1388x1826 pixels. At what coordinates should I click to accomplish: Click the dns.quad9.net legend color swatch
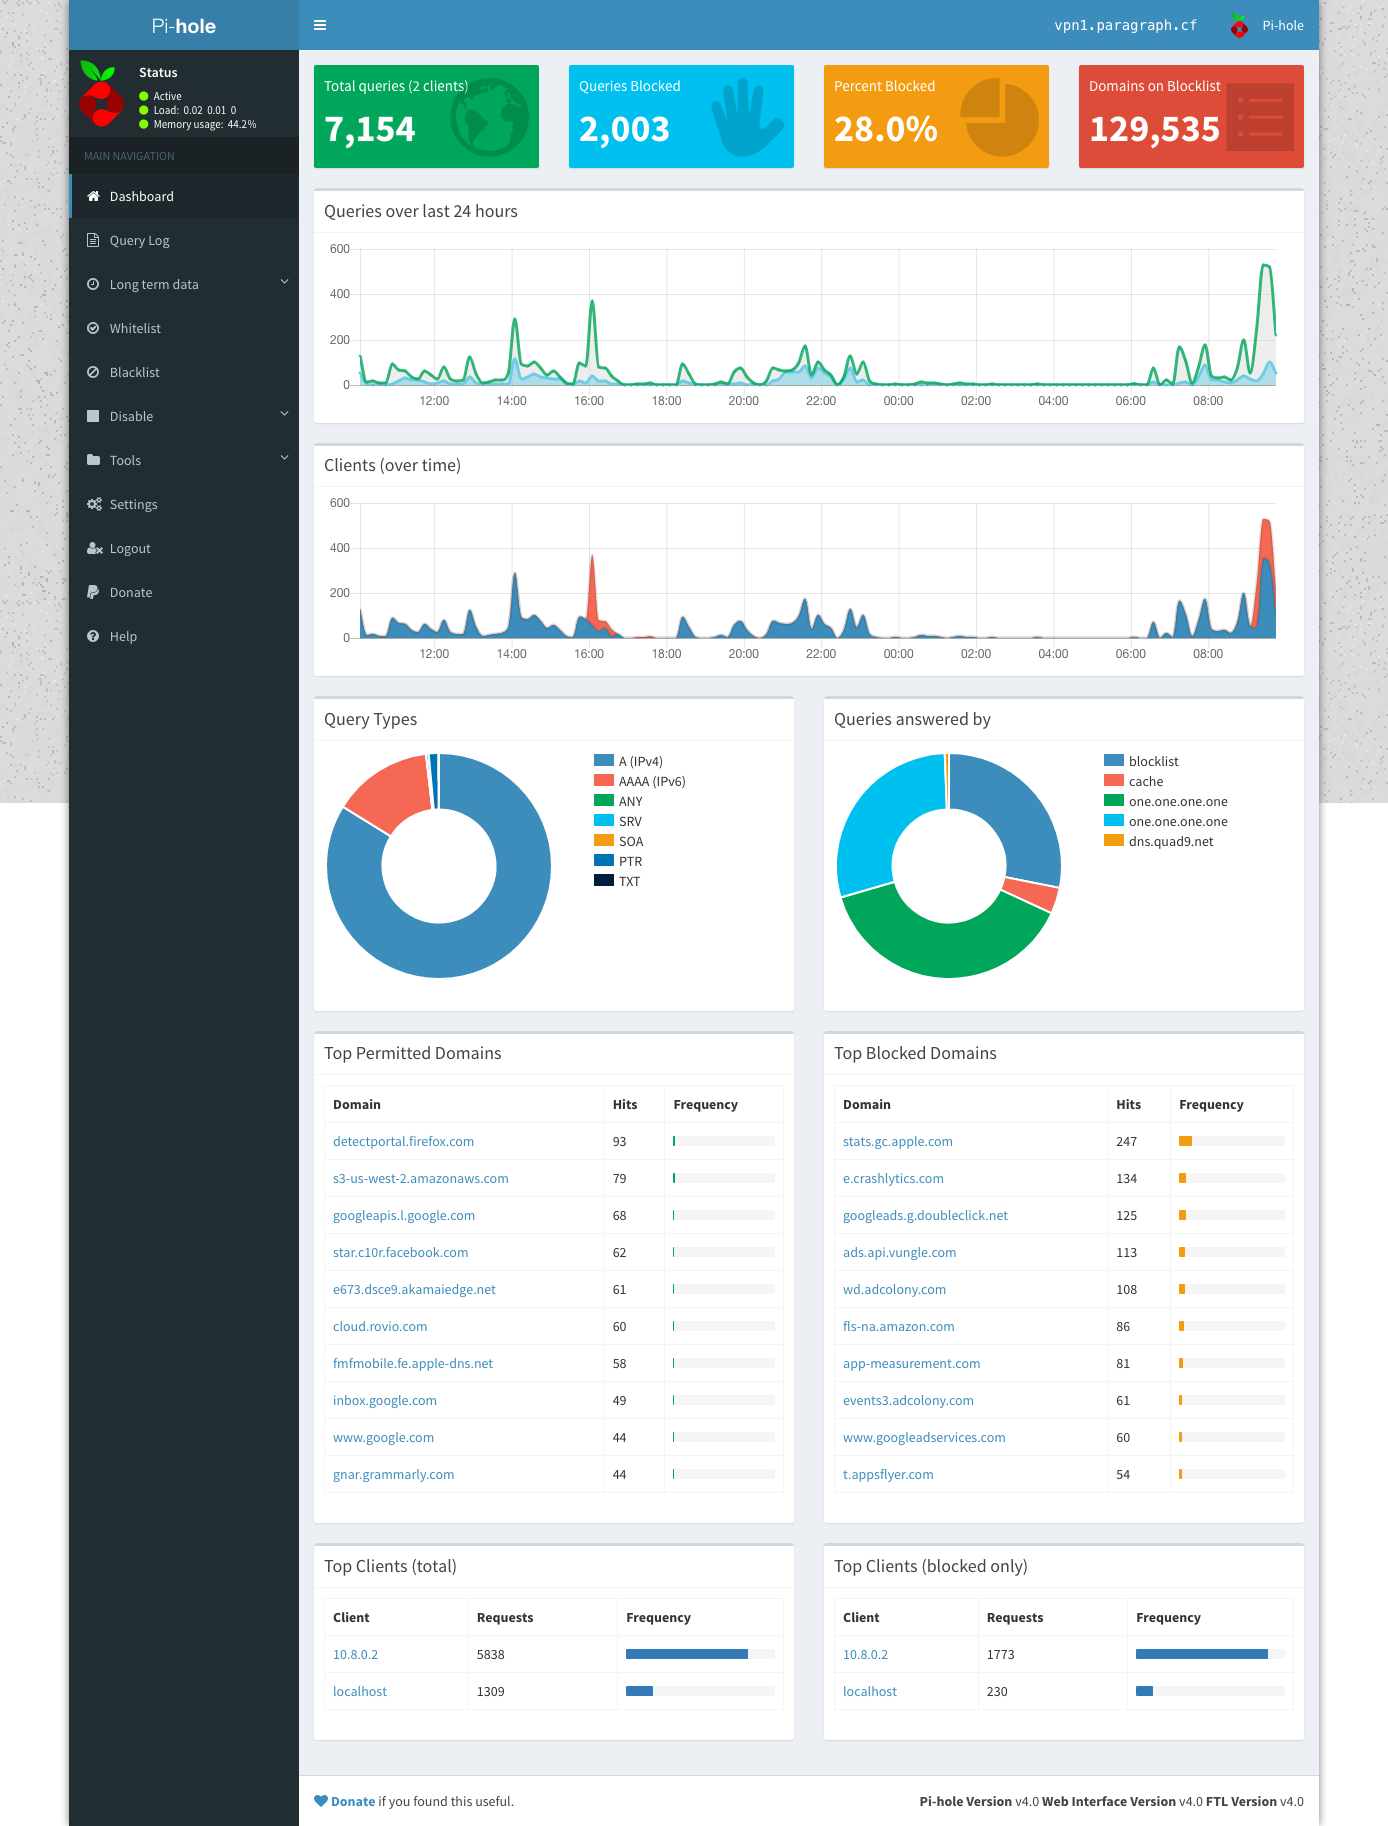point(1114,840)
